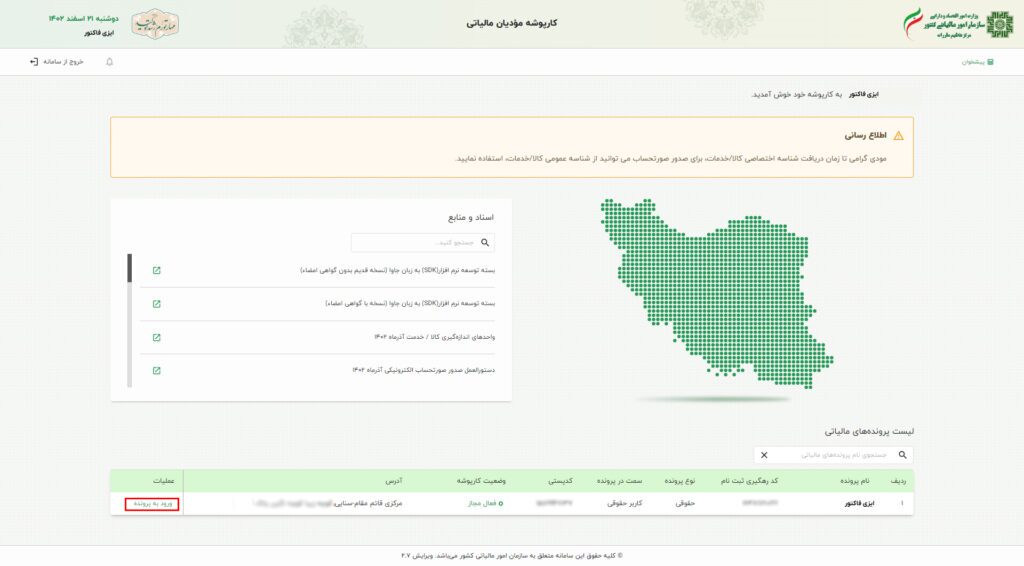Viewport: 1024px width, 566px height.
Task: Click the کدپستی column header
Action: [560, 481]
